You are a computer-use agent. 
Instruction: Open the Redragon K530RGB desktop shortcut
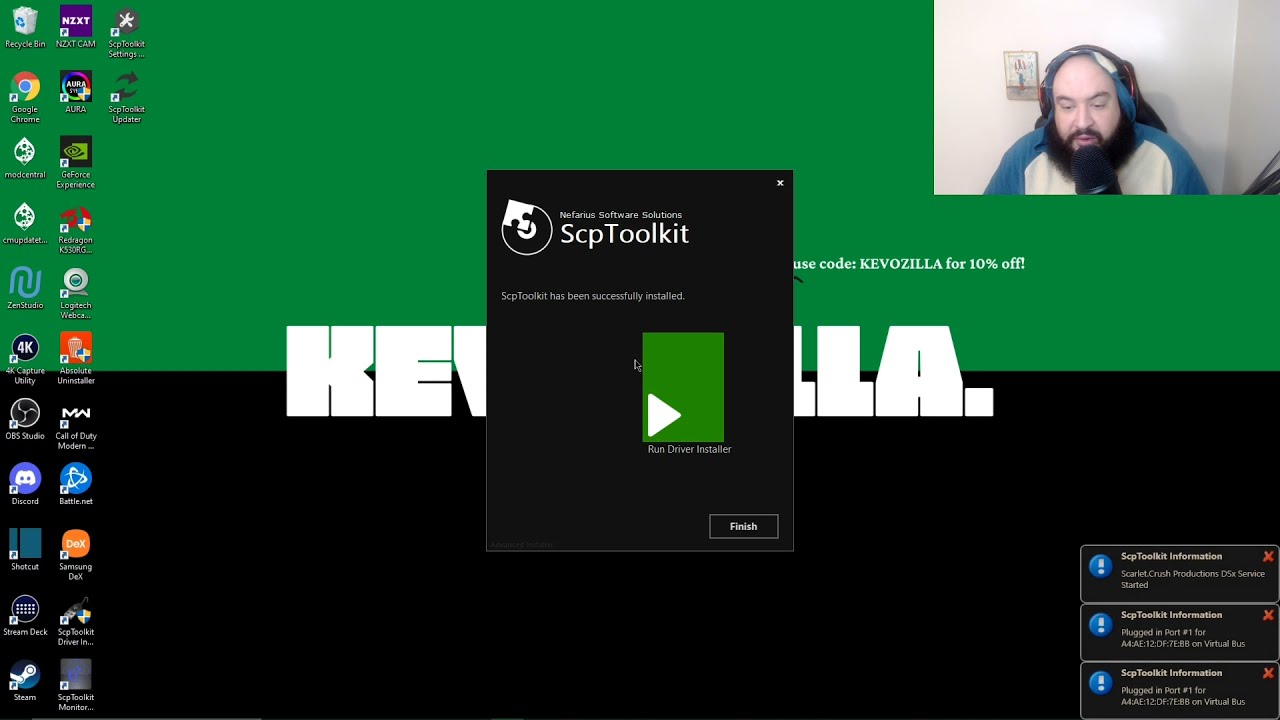click(76, 228)
